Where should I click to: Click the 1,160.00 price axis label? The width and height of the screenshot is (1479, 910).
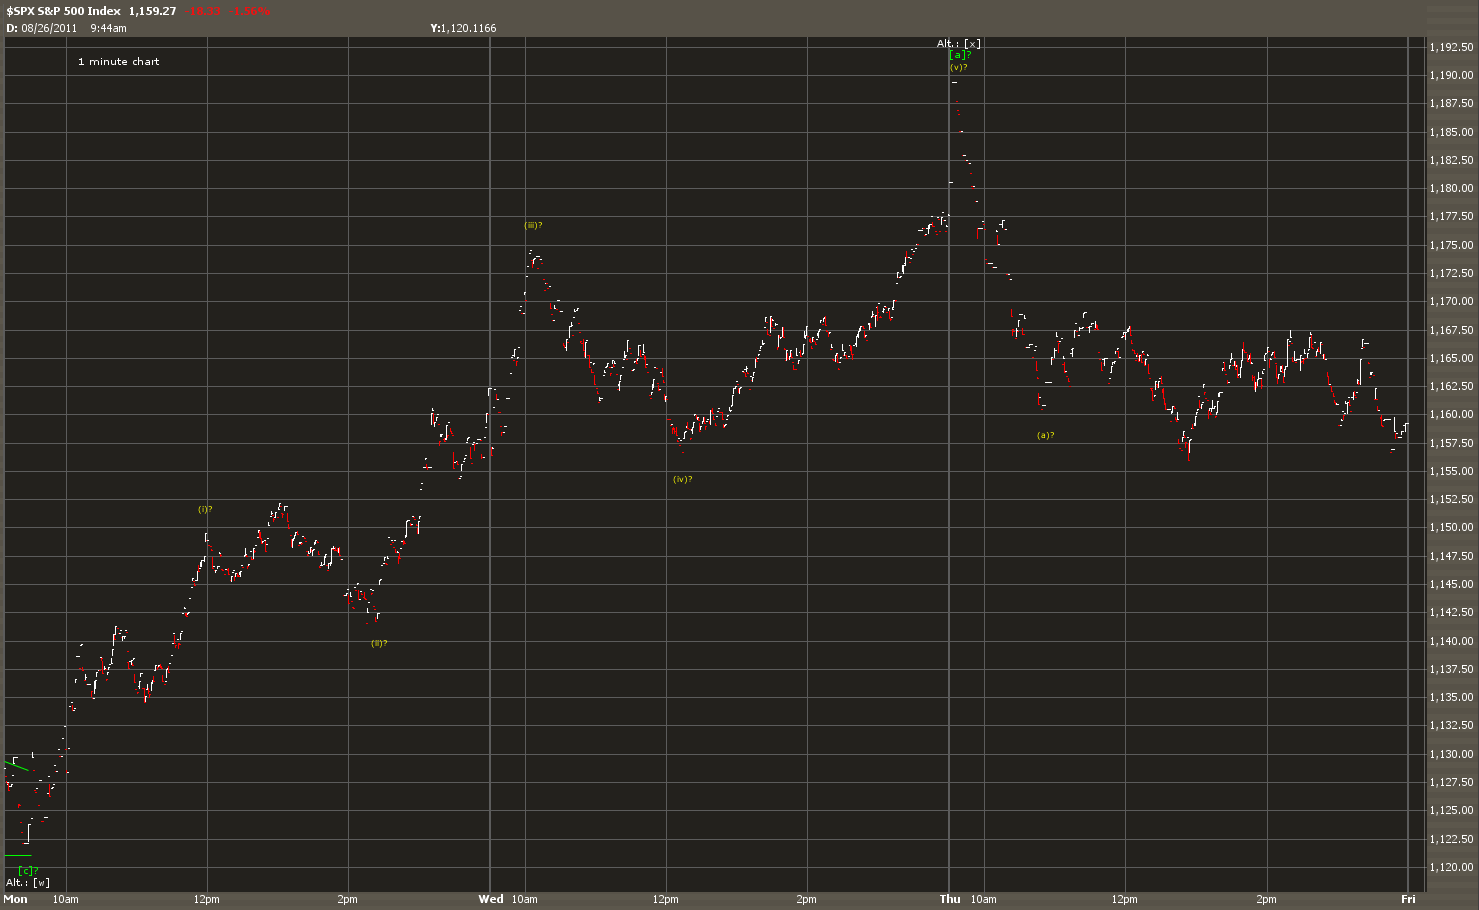coord(1452,414)
